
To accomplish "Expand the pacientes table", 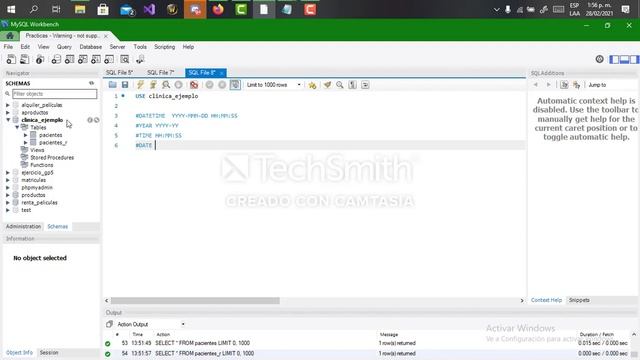I will [x=26, y=135].
